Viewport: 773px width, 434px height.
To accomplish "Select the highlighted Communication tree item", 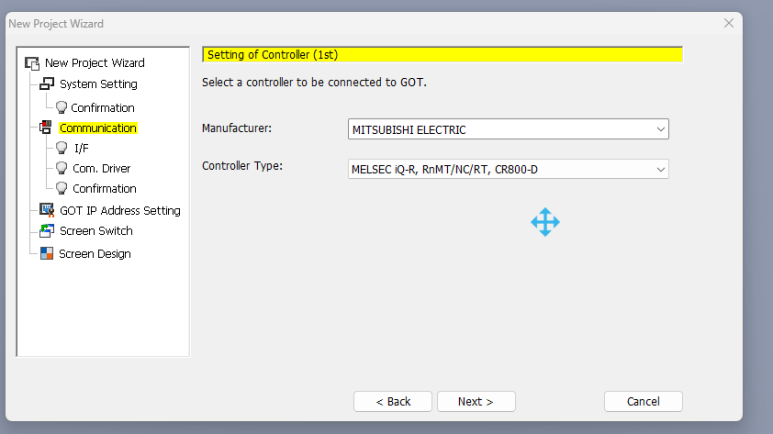I will [98, 128].
